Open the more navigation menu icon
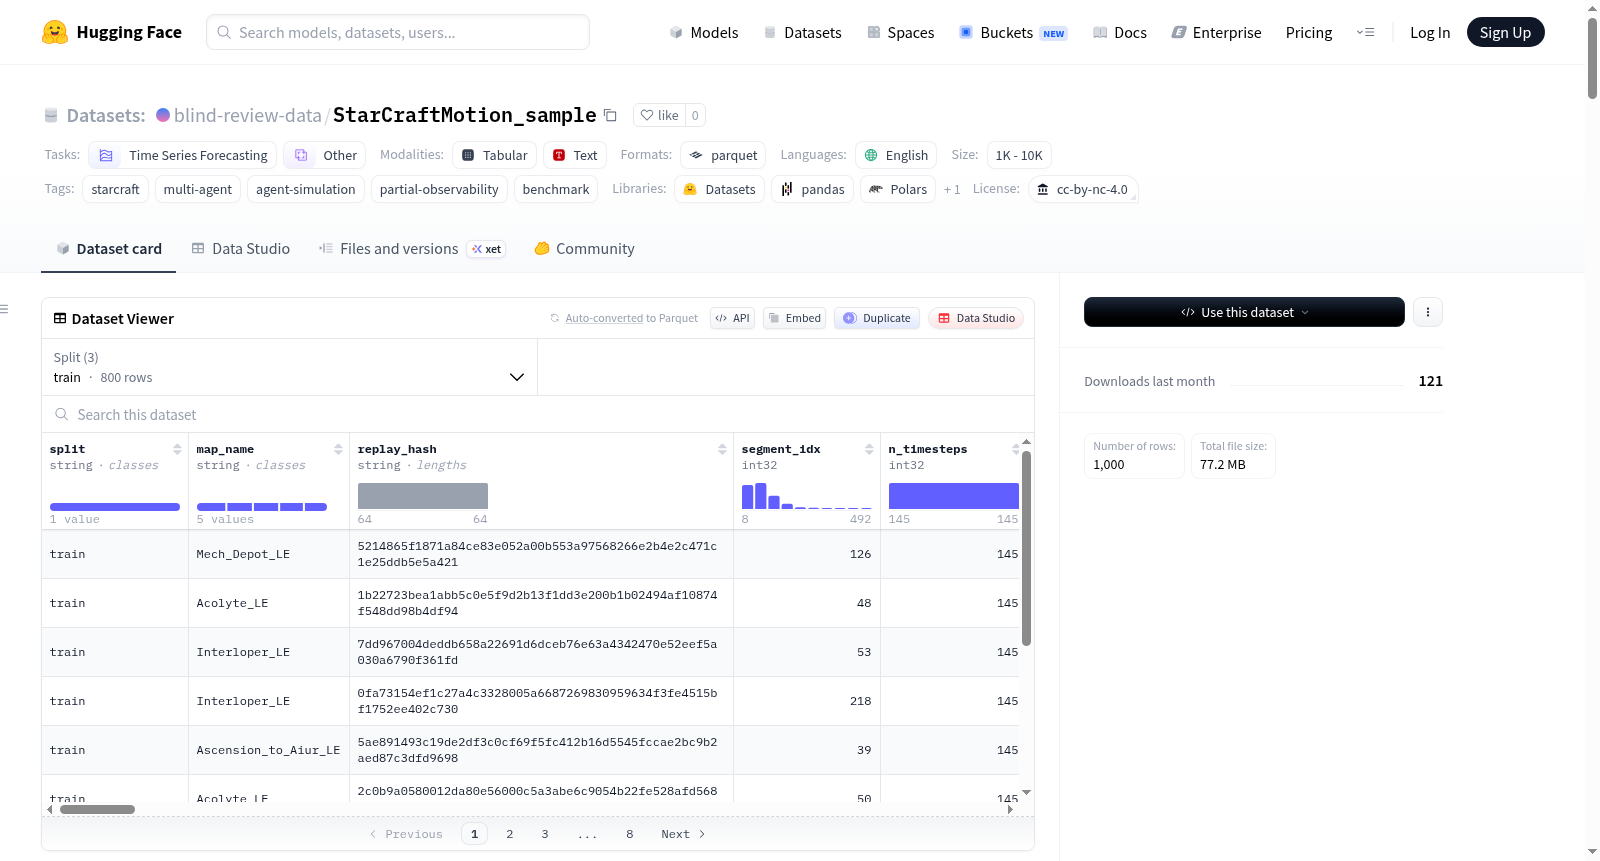The image size is (1600, 861). coord(1365,32)
